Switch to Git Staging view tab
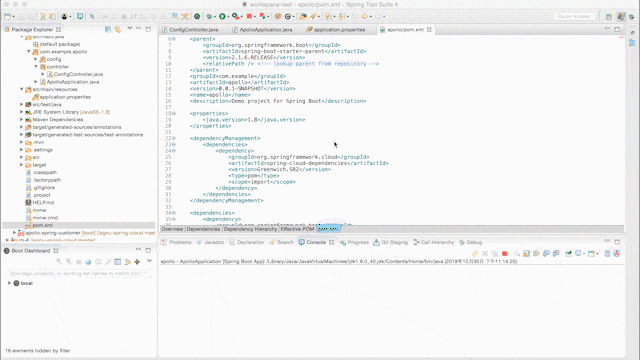The height and width of the screenshot is (360, 640). point(390,242)
